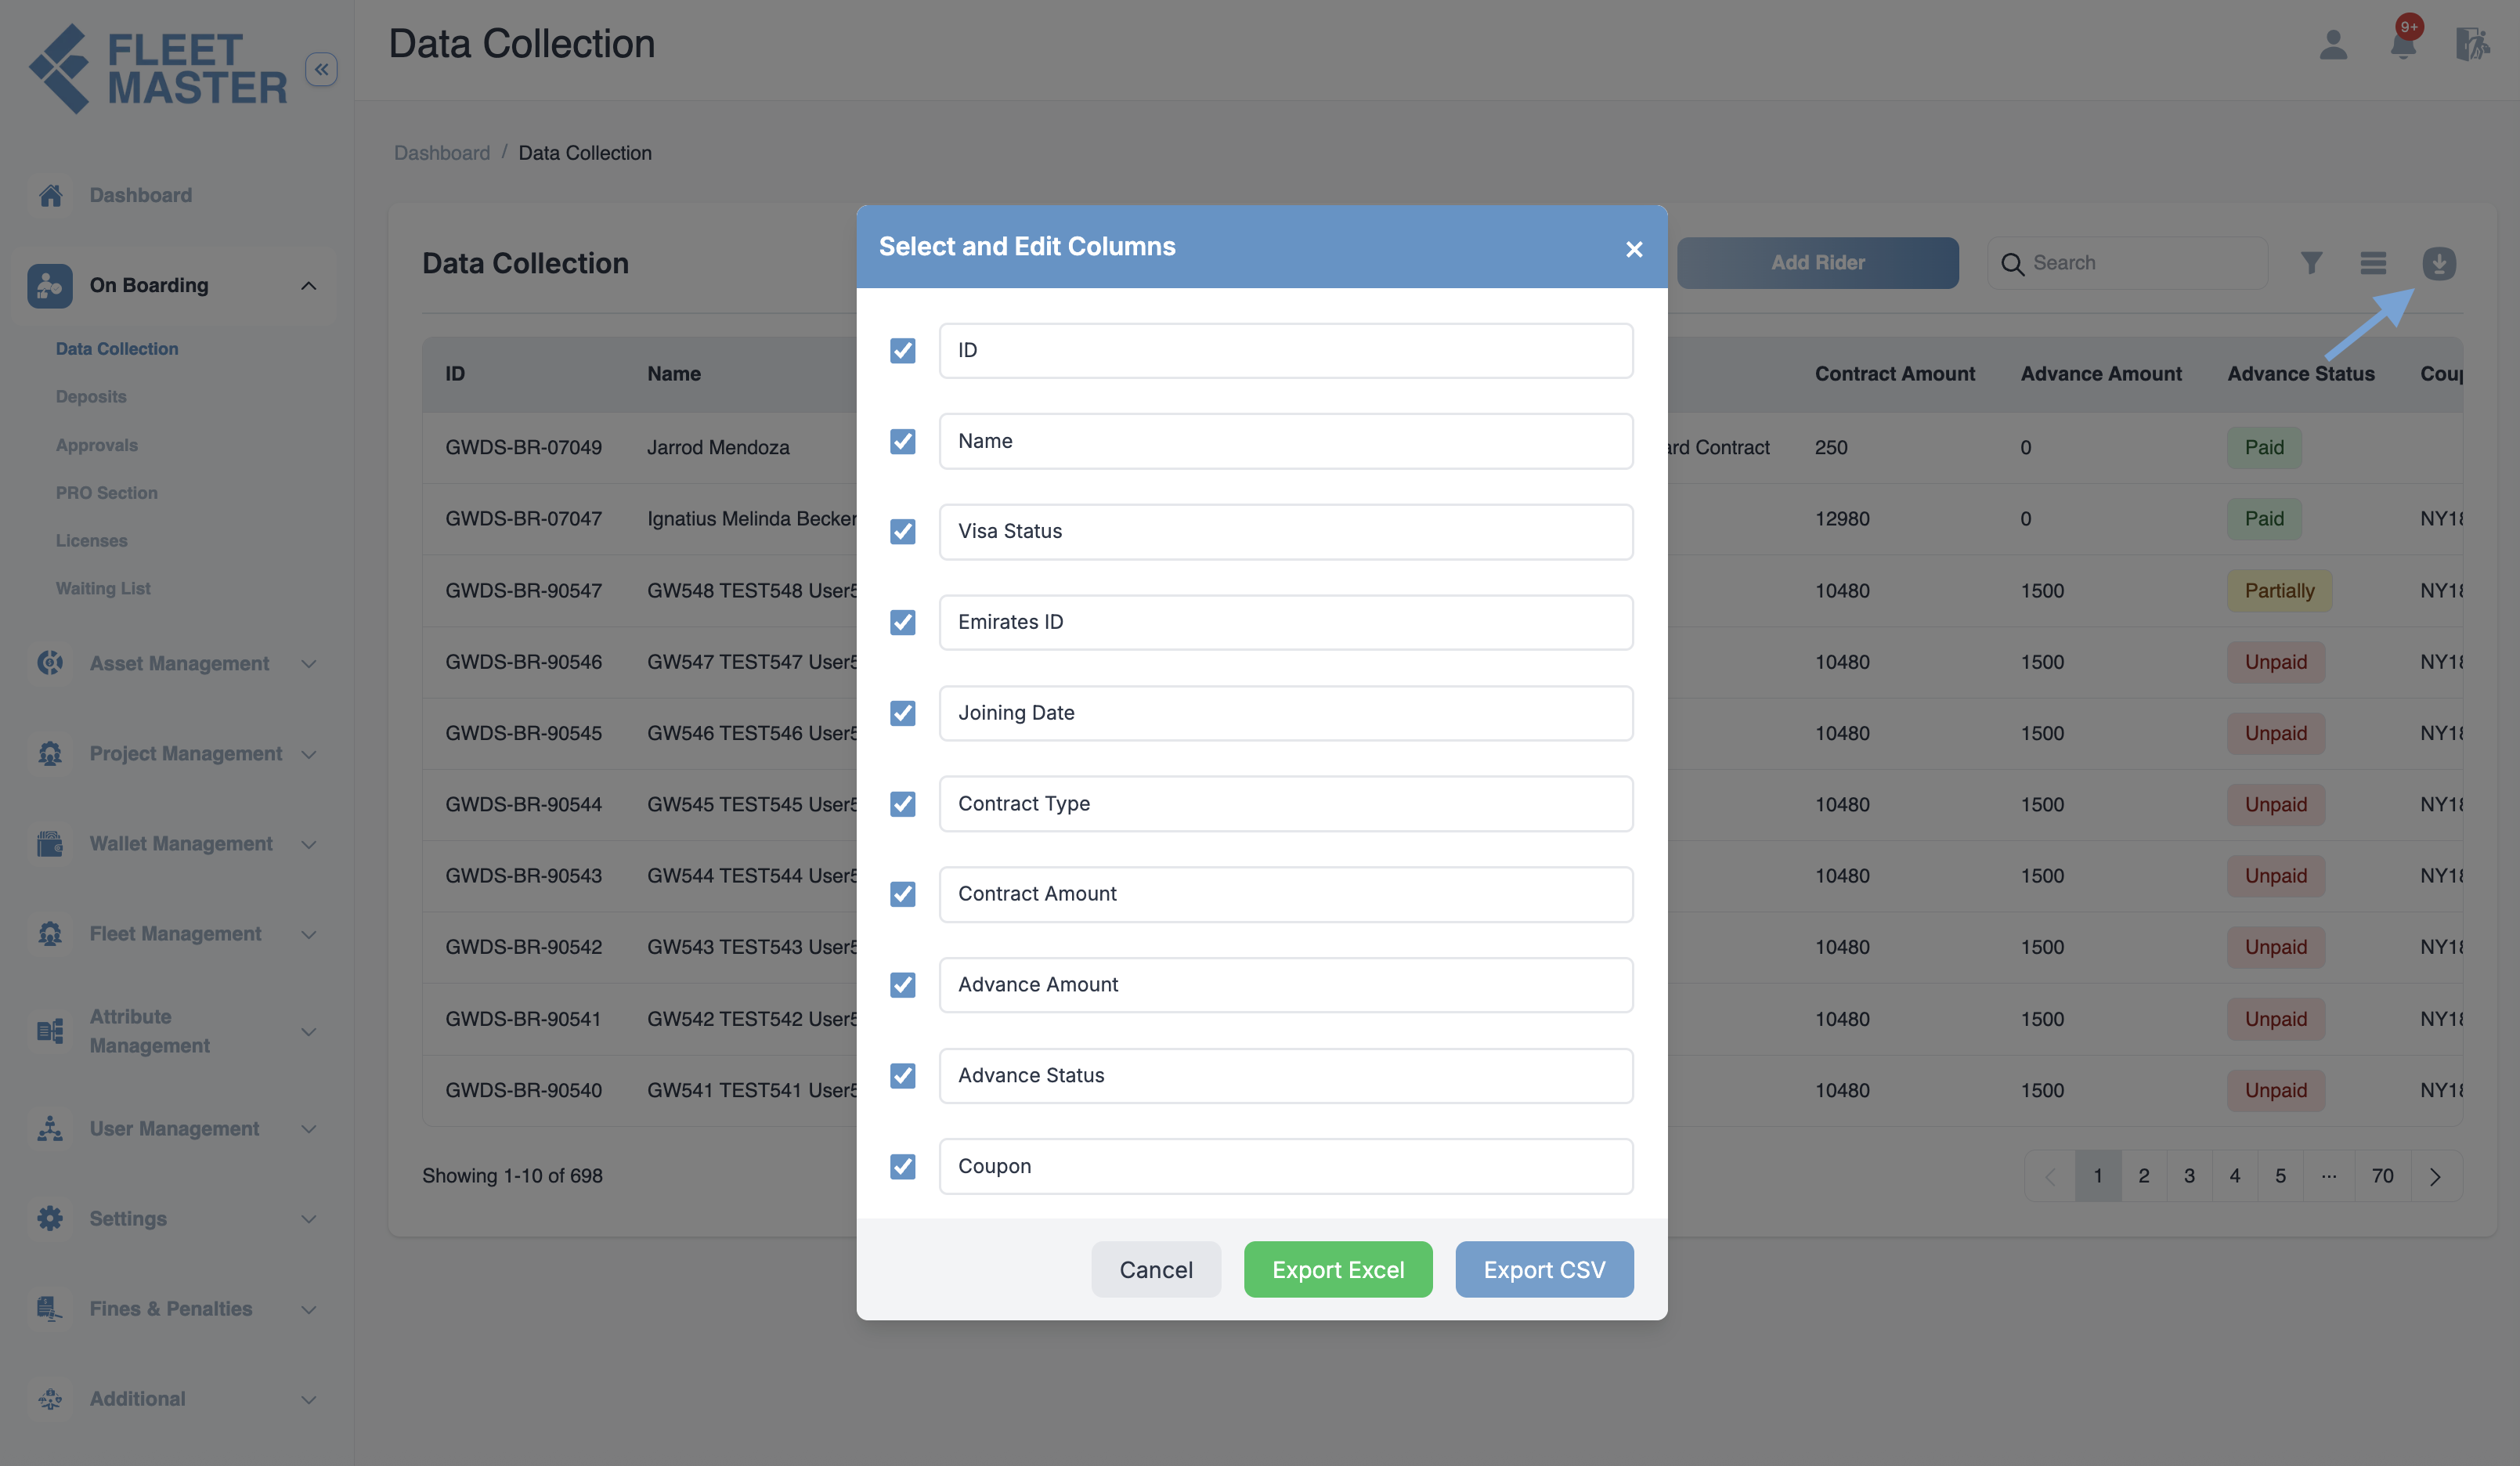Uncheck the ID column checkbox
Viewport: 2520px width, 1466px height.
(x=903, y=350)
